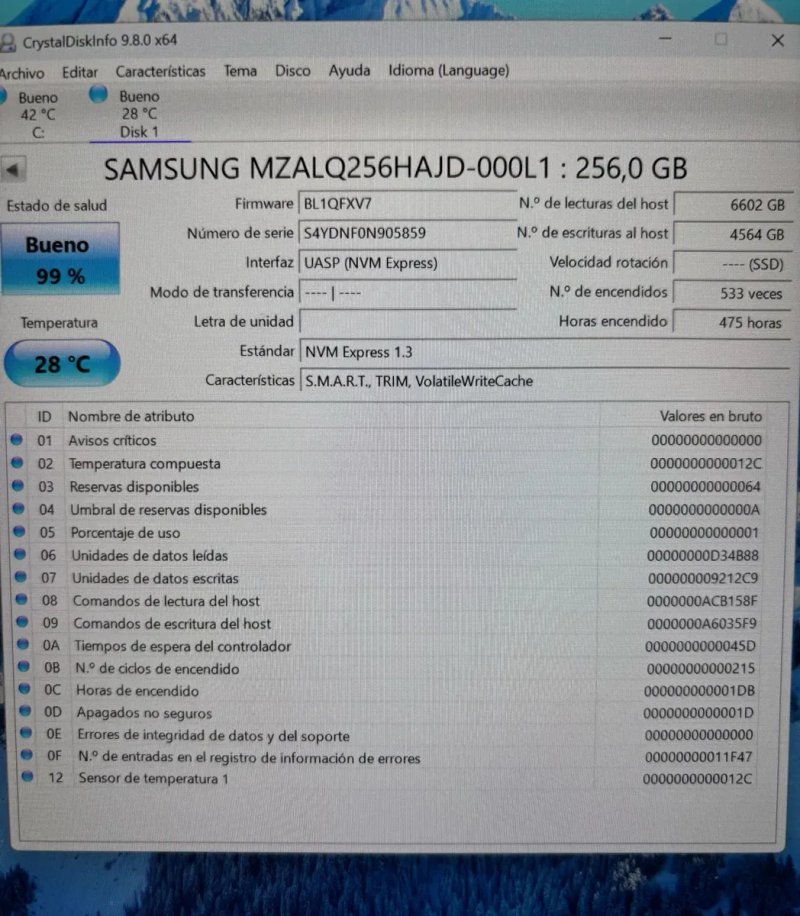Click the CrystalDiskInfo title bar app icon
Image resolution: width=800 pixels, height=916 pixels.
click(8, 41)
